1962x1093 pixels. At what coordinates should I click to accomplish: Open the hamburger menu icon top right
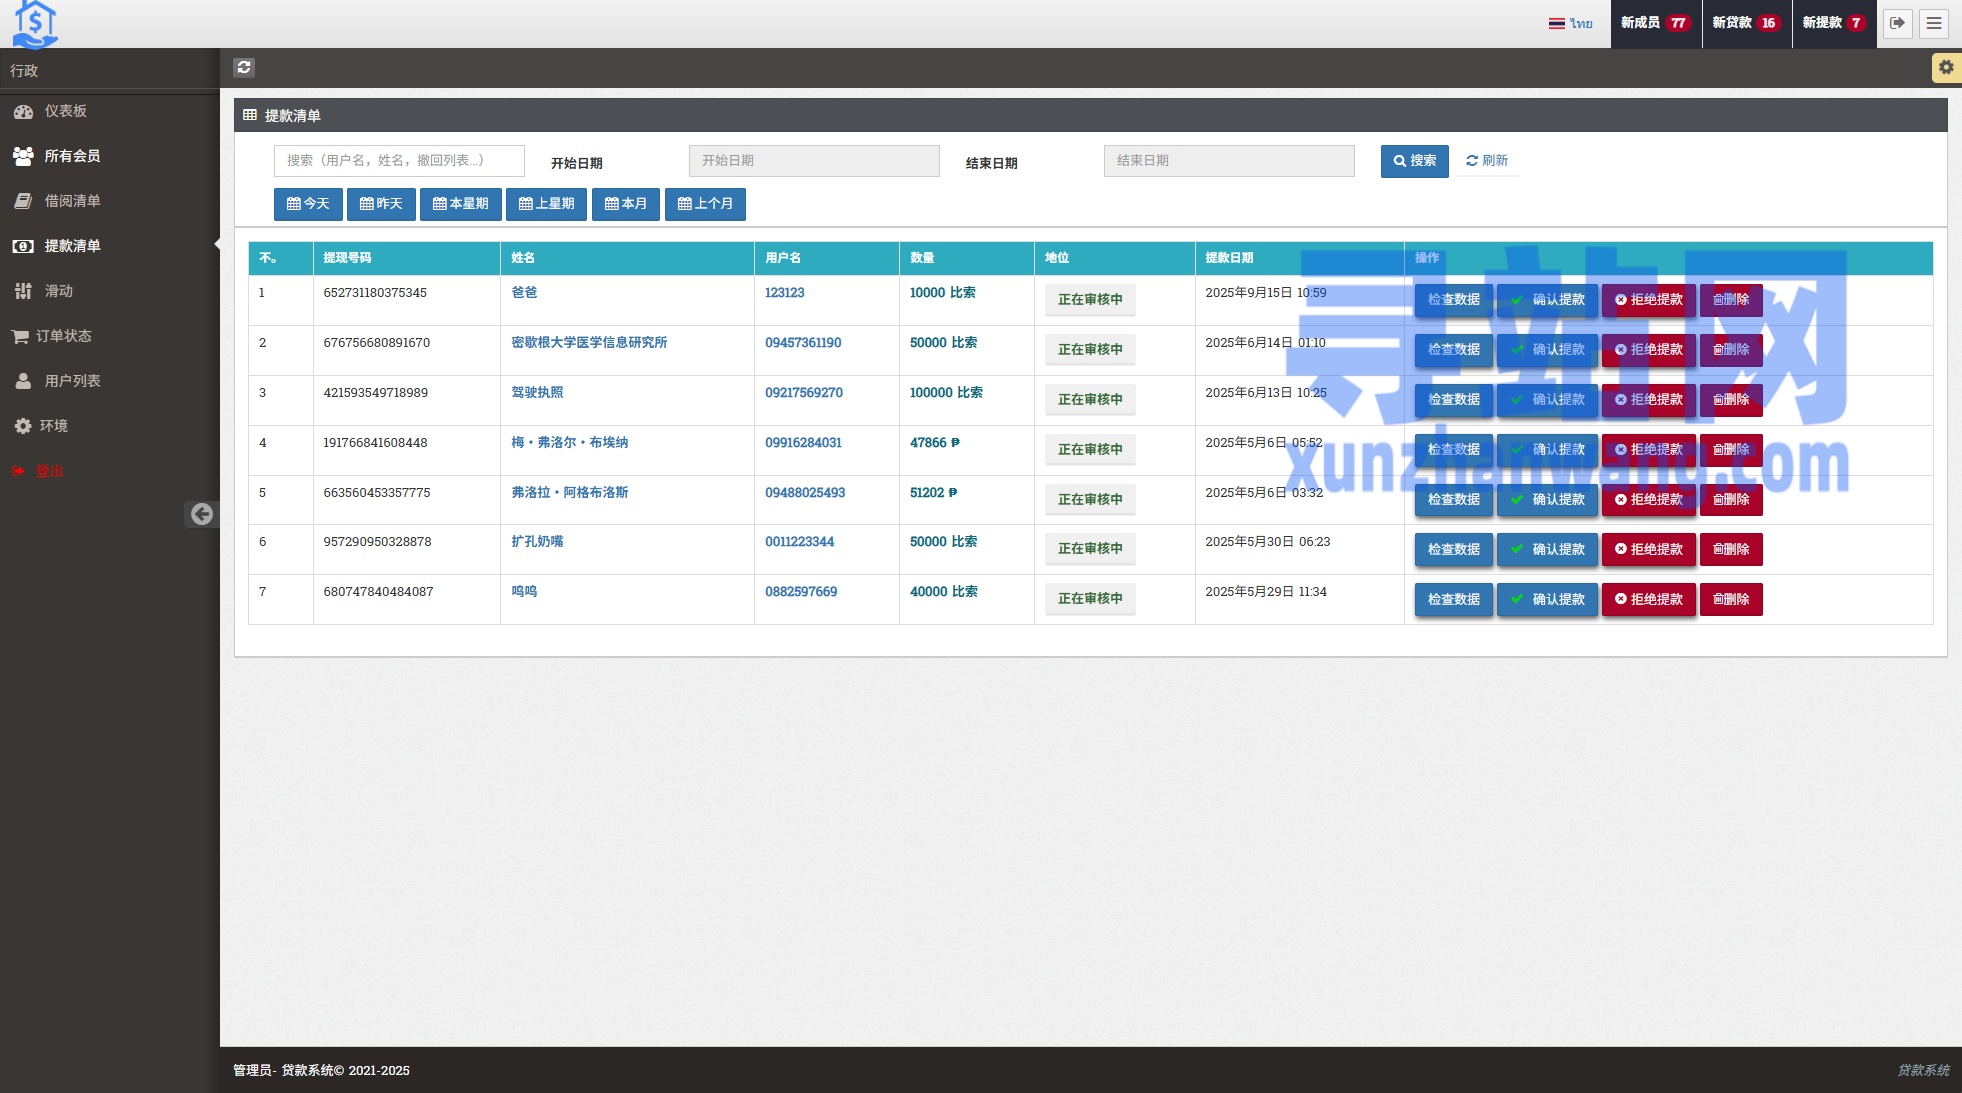1934,23
